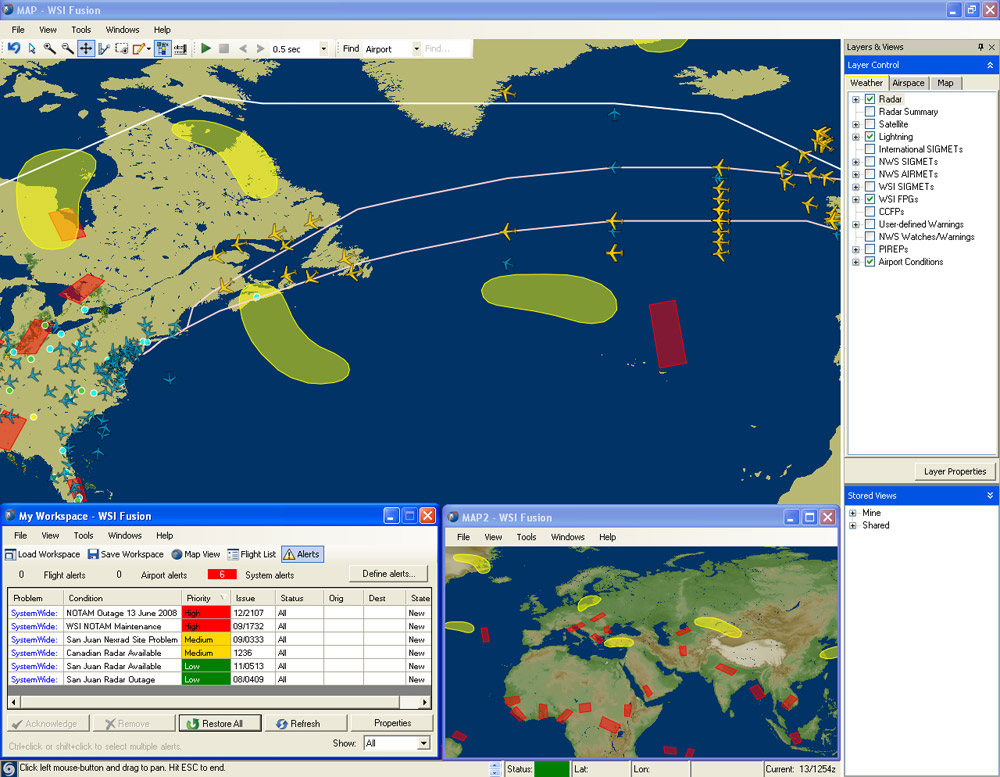Expand the NWS AIRMETs tree node
The width and height of the screenshot is (1000, 777).
pos(856,174)
